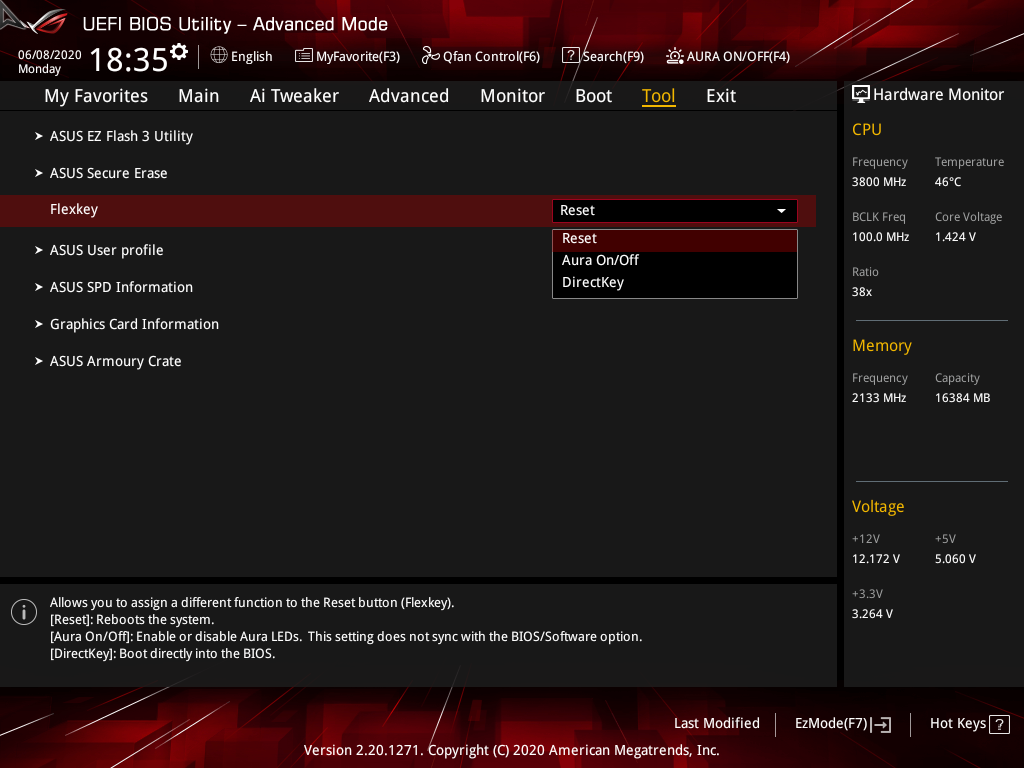
Task: Click Core Voltage value 1.424 V
Action: [955, 237]
